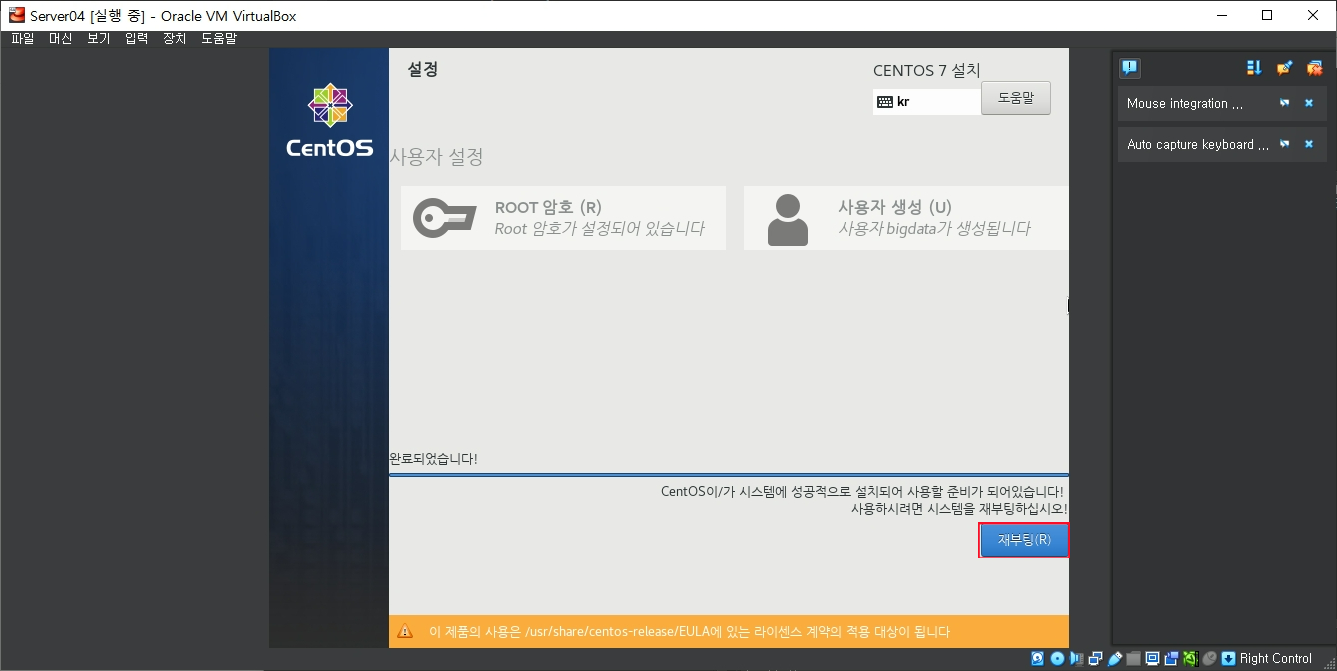This screenshot has height=671, width=1337.
Task: Open the 도움말 menu in menu bar
Action: click(219, 38)
